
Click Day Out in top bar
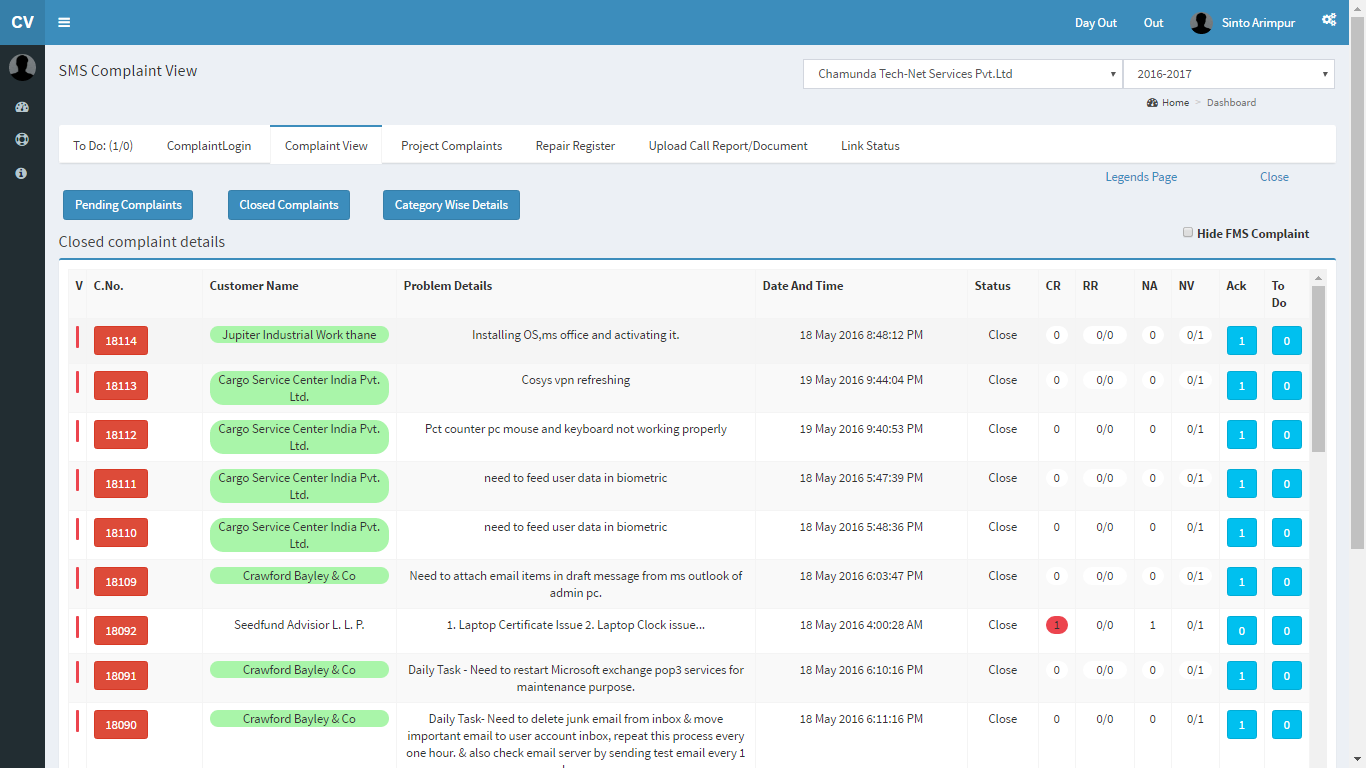point(1096,23)
